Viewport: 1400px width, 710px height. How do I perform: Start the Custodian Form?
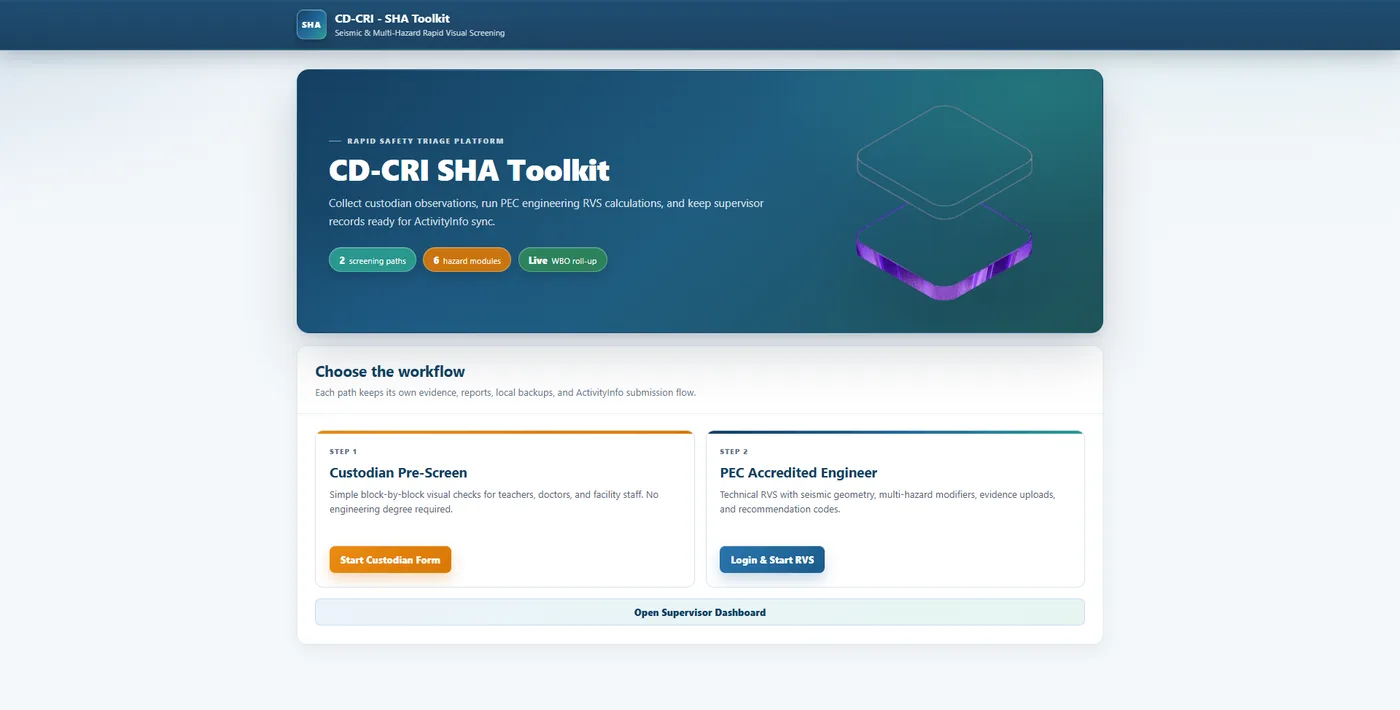coord(390,560)
